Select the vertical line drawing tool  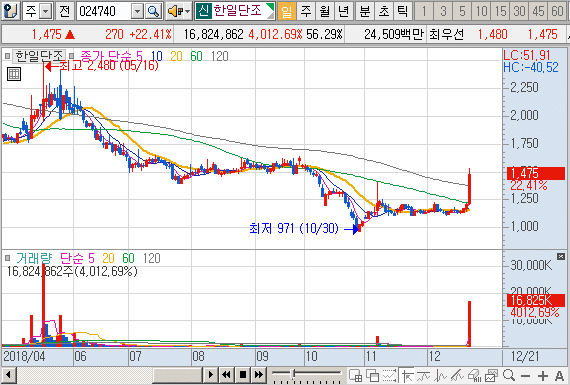(x=441, y=375)
